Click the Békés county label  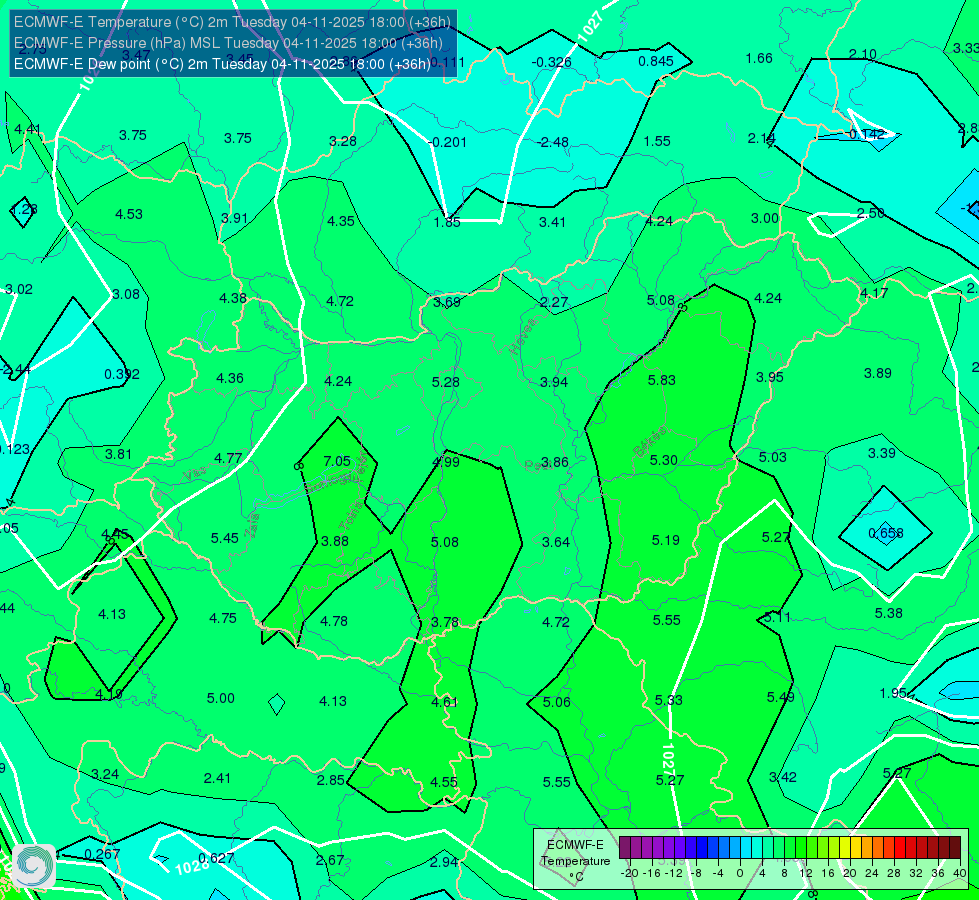(649, 442)
